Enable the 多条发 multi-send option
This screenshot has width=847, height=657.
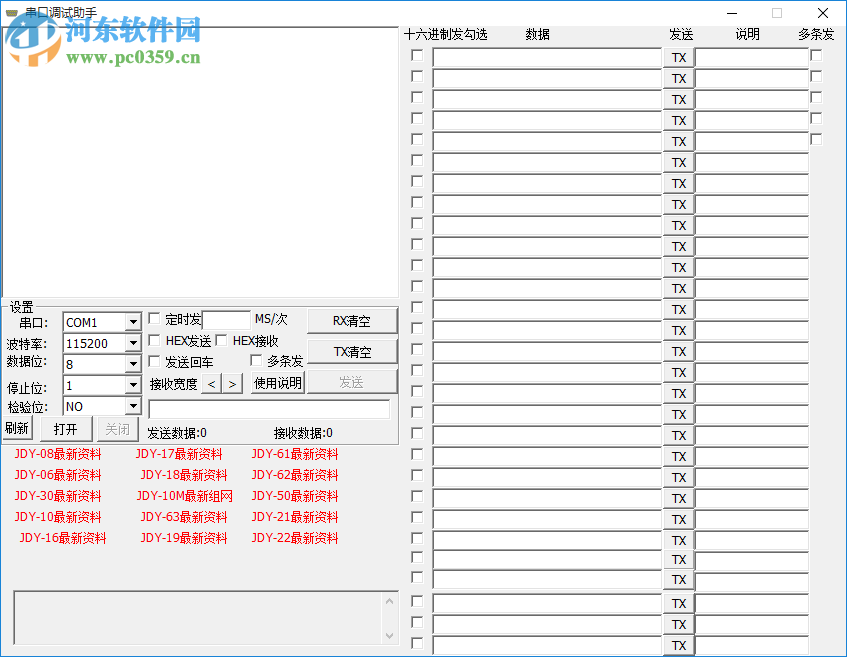click(x=257, y=361)
